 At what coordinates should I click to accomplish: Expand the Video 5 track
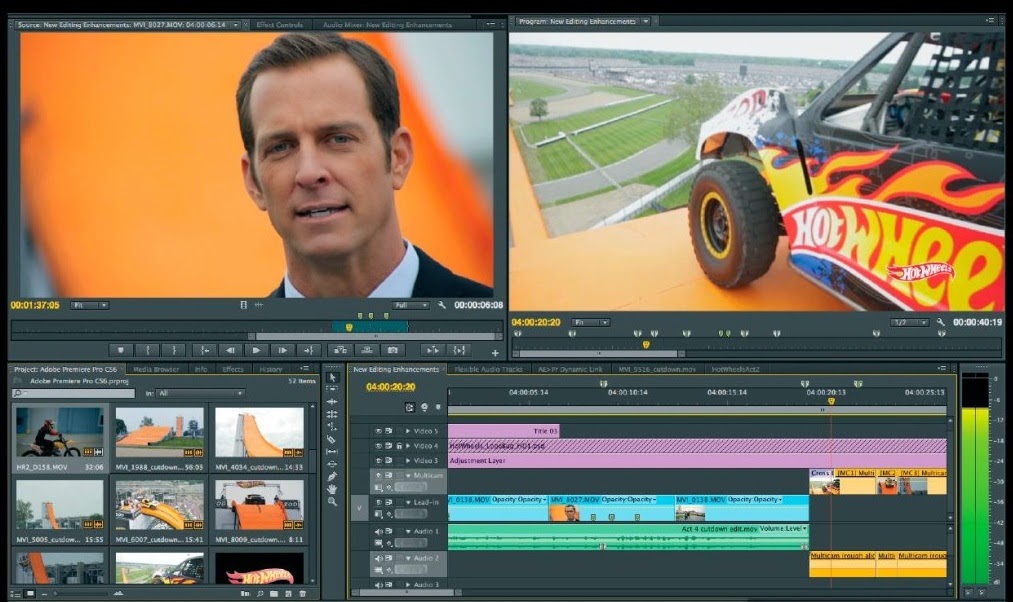[x=408, y=430]
